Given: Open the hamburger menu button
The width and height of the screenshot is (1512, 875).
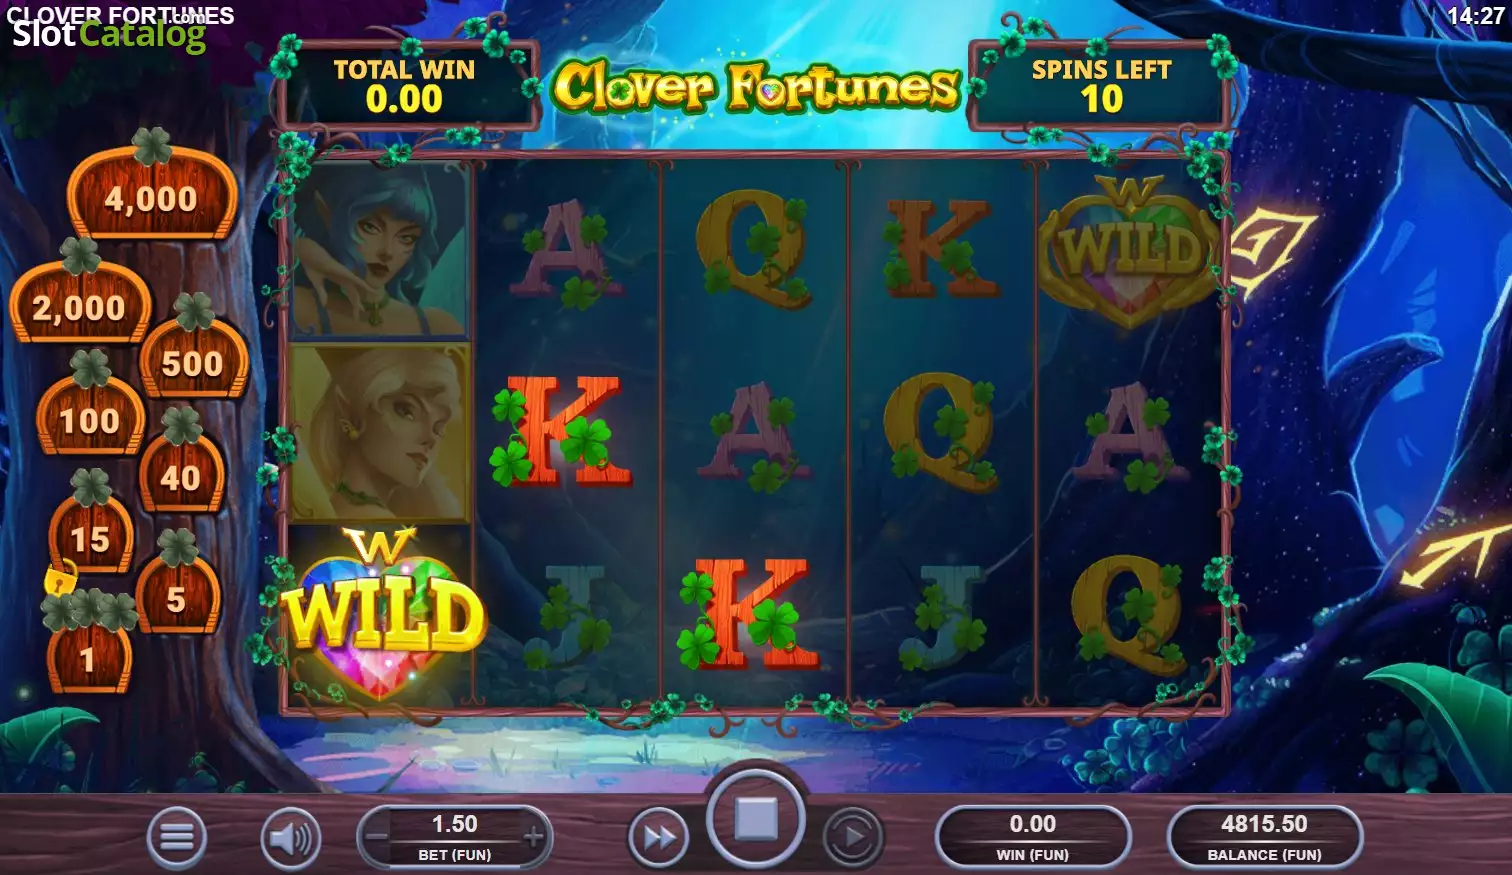Looking at the screenshot, I should tap(177, 837).
